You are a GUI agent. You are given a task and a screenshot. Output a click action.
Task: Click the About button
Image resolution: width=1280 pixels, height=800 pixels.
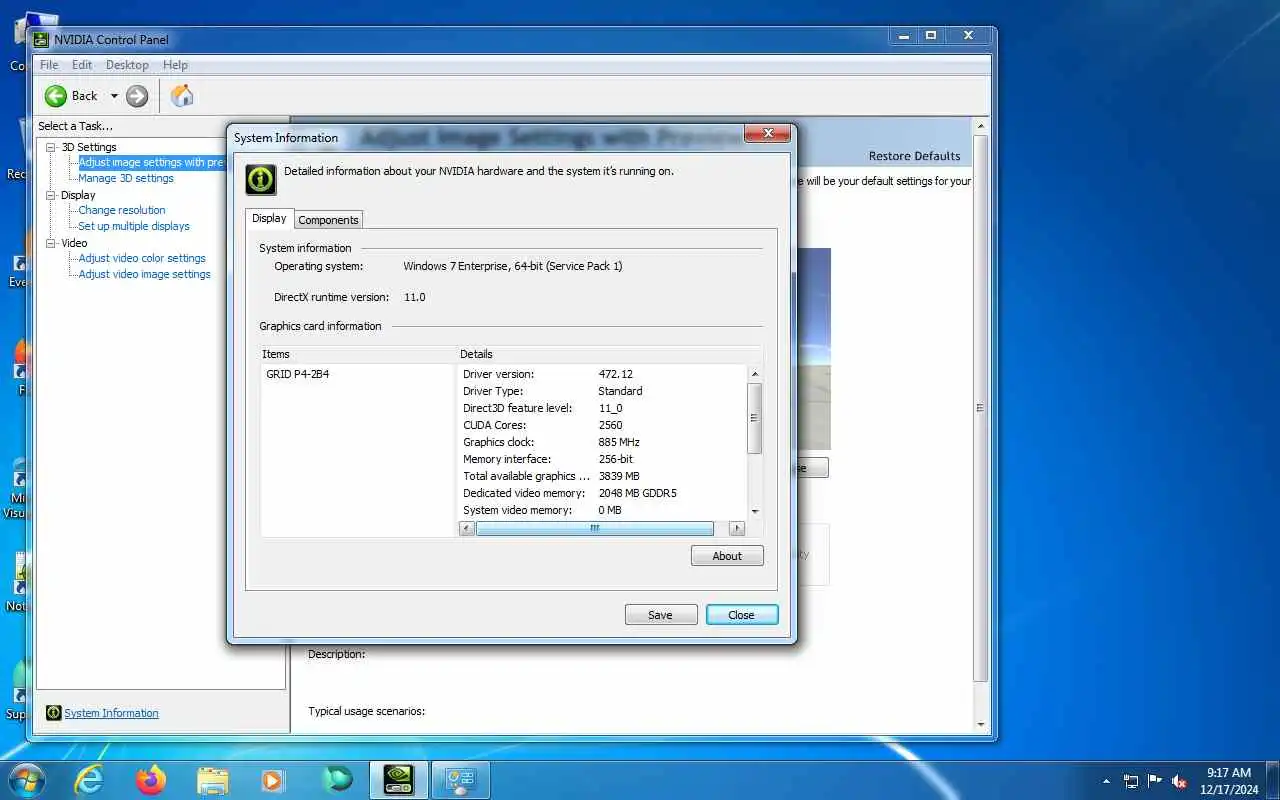click(727, 556)
